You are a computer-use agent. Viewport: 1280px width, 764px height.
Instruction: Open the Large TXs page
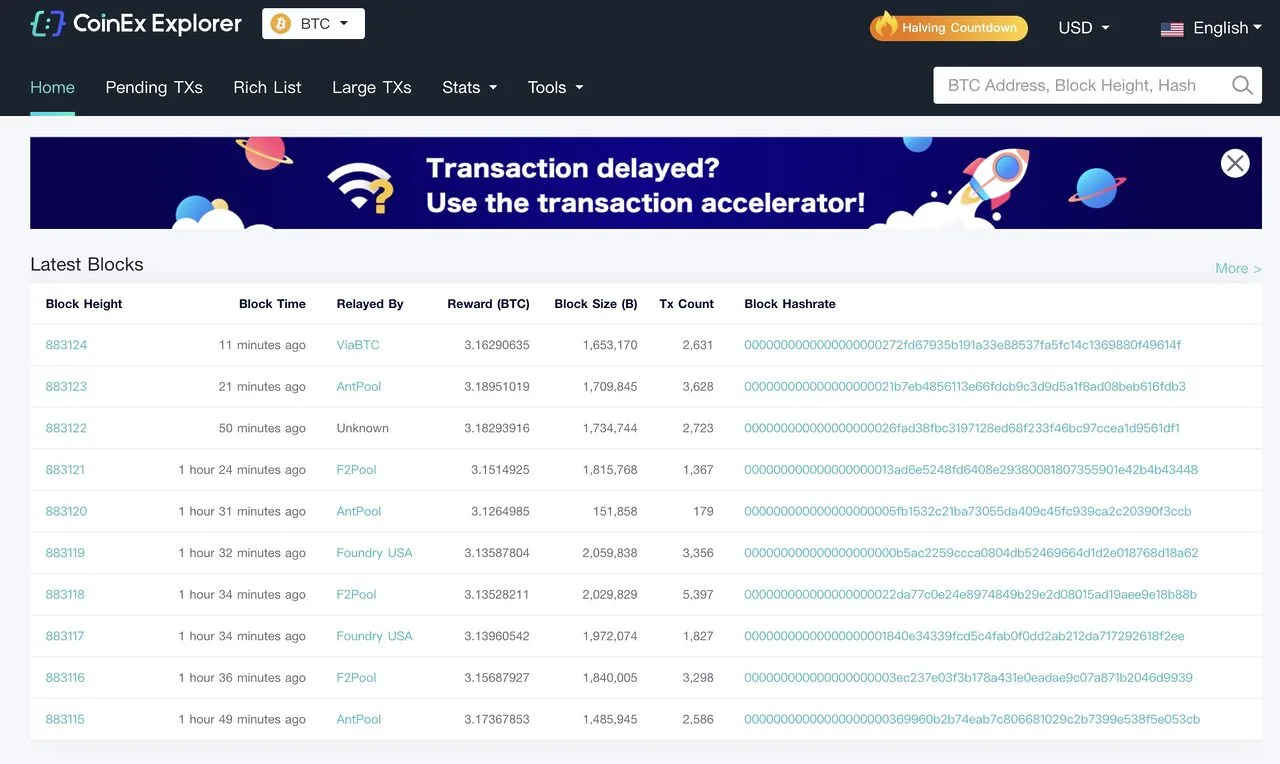click(x=372, y=88)
